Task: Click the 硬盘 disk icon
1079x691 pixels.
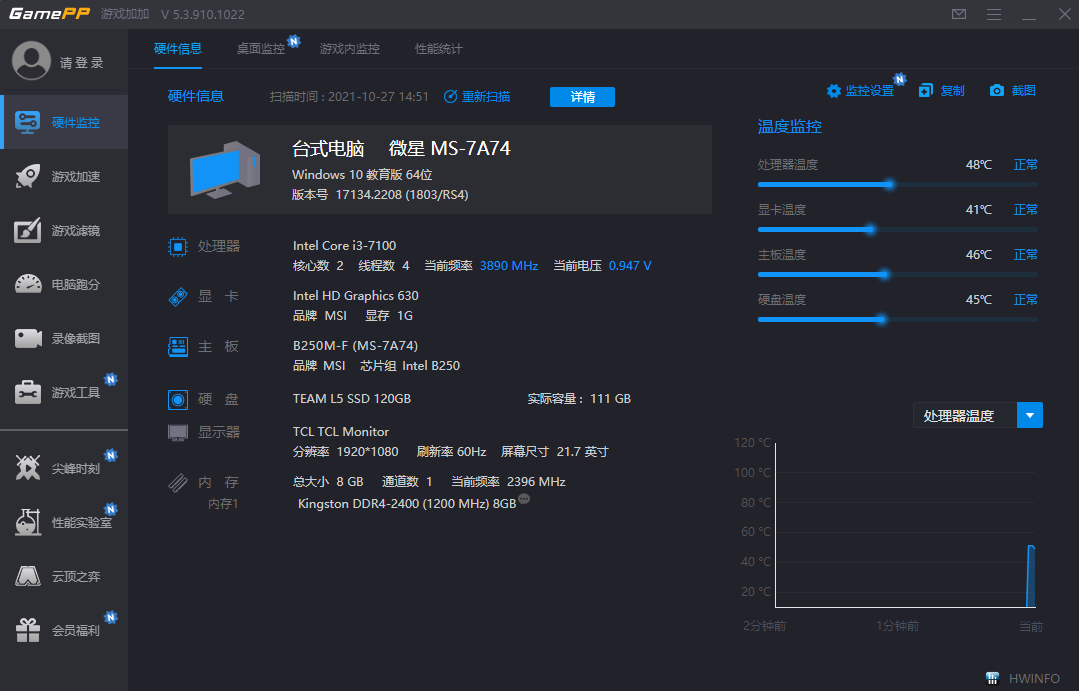Action: pyautogui.click(x=178, y=399)
